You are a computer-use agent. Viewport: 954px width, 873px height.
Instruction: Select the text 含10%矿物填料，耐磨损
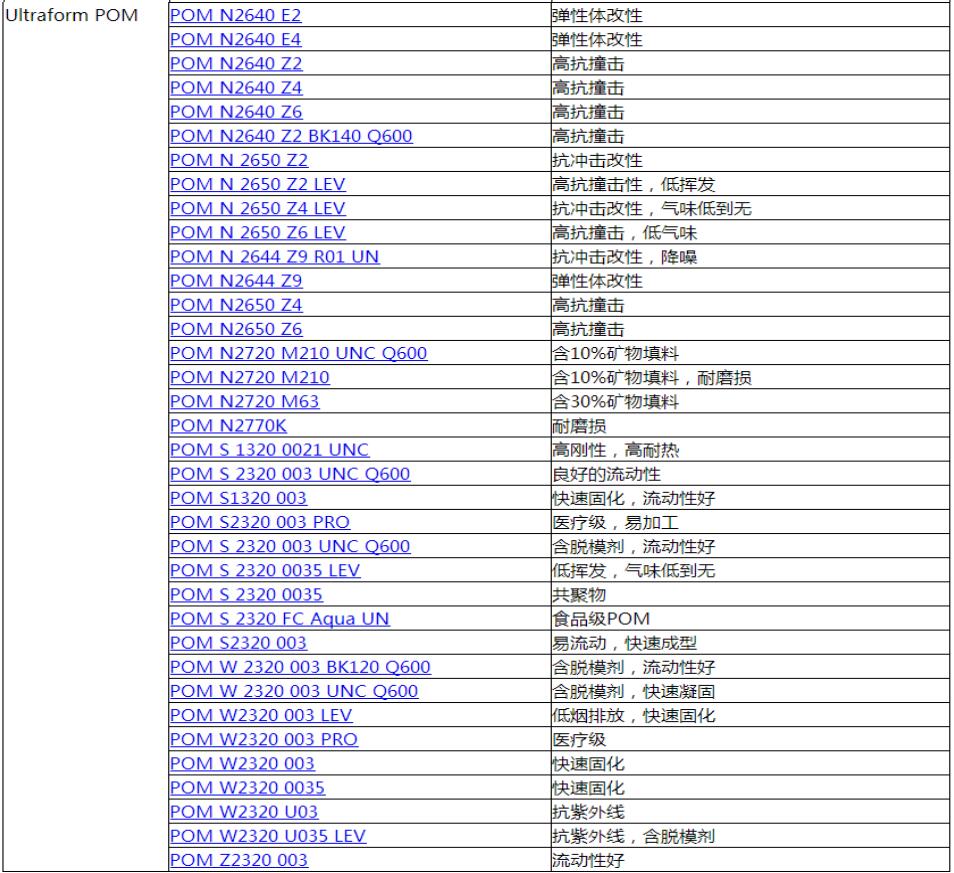click(652, 378)
